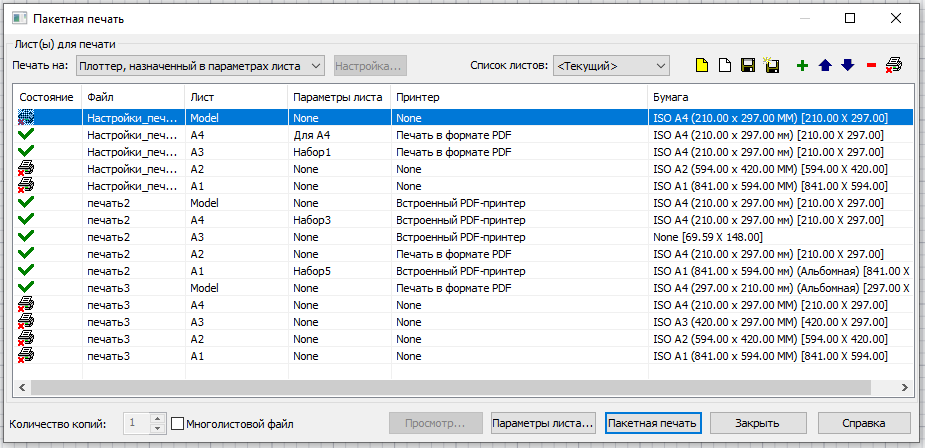Click the floppy disk with sparkle icon
Screen dimensions: 925x448
click(771, 66)
